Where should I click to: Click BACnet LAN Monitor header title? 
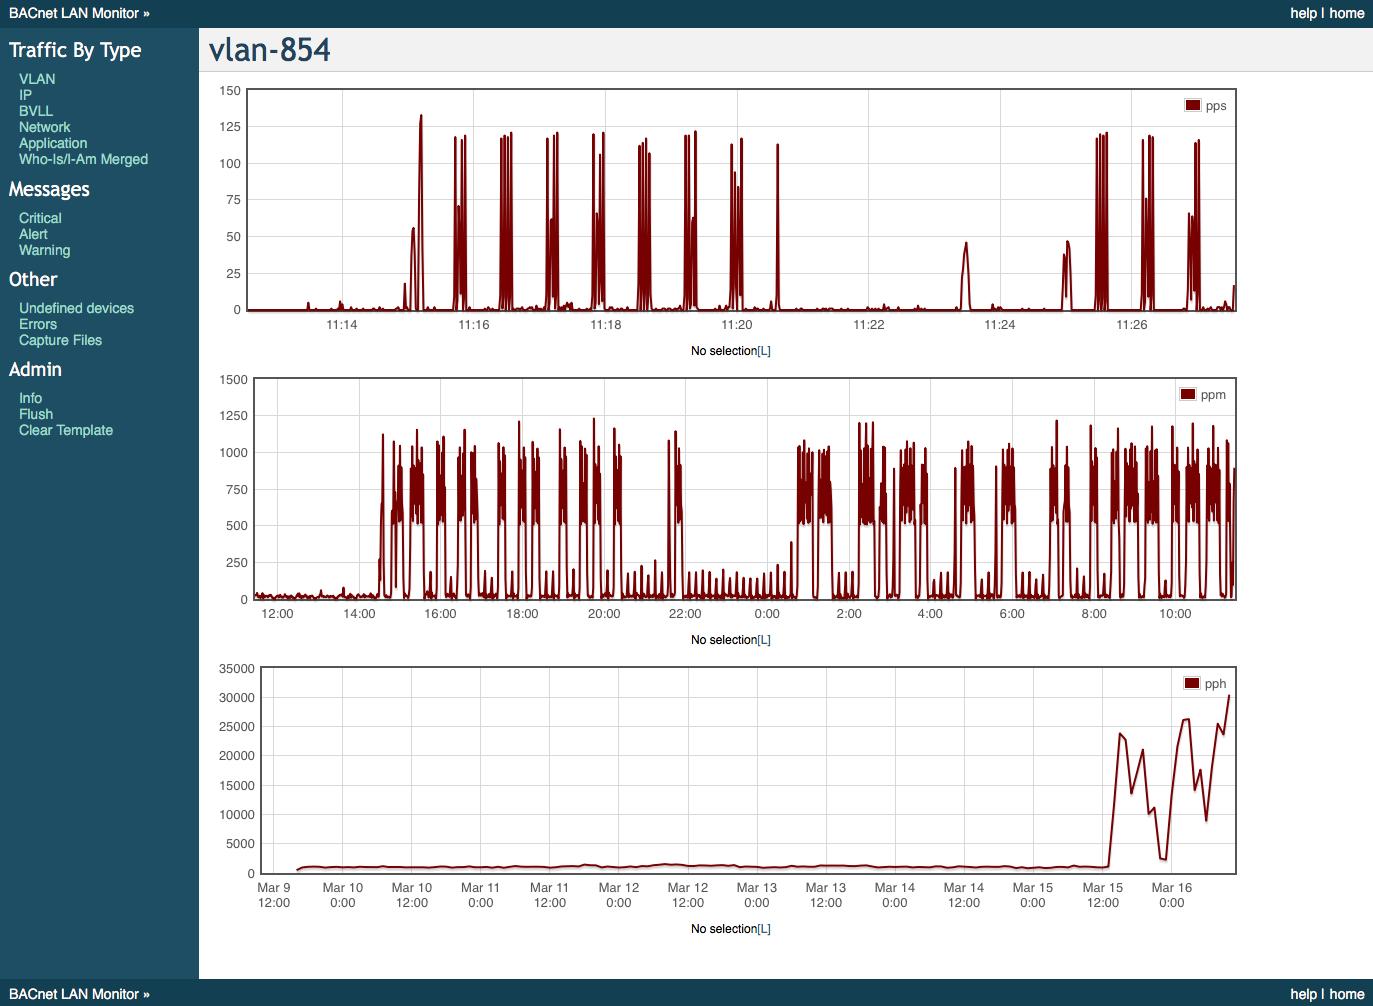tap(74, 13)
